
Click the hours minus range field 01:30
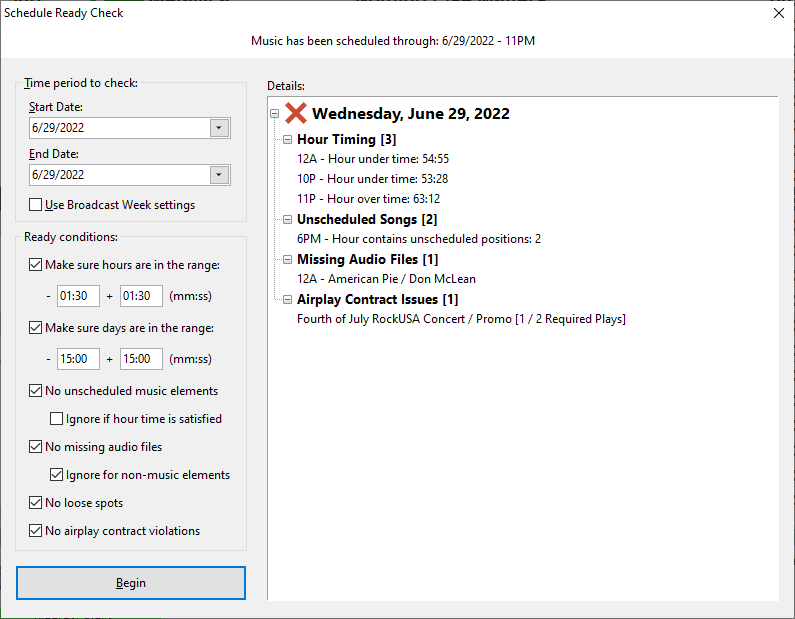tap(78, 296)
